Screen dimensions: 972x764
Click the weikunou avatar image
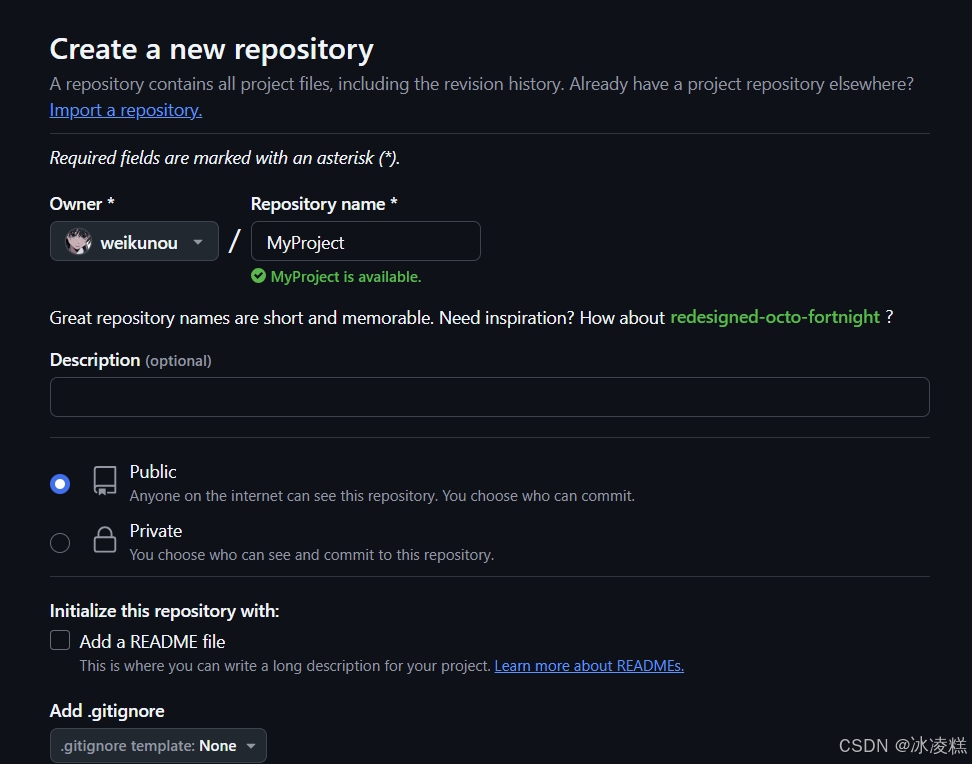point(79,242)
